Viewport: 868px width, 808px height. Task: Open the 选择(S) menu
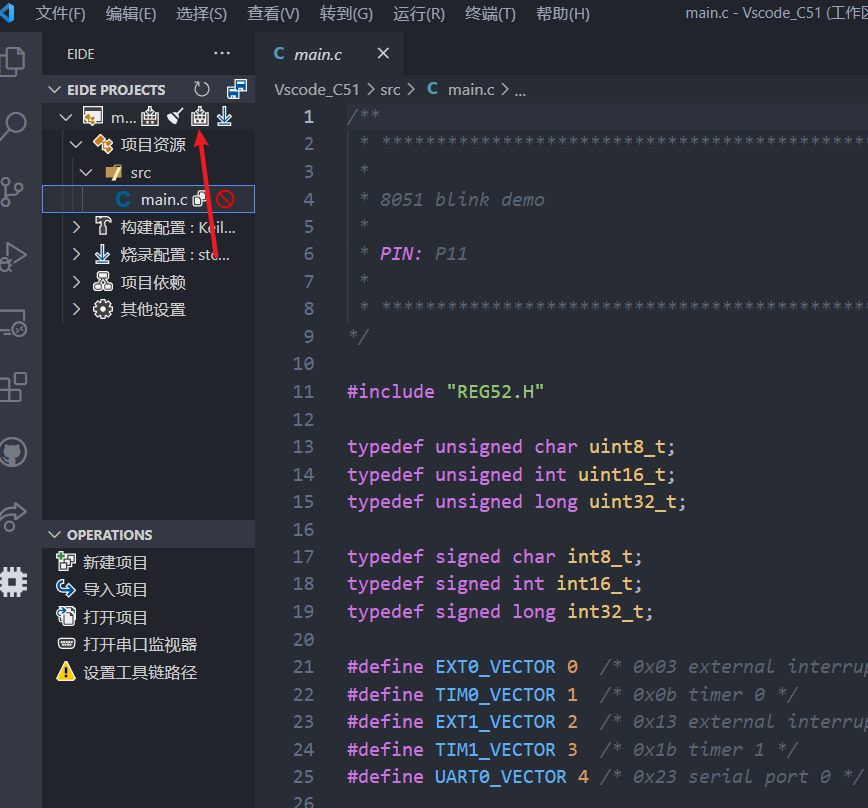point(202,13)
